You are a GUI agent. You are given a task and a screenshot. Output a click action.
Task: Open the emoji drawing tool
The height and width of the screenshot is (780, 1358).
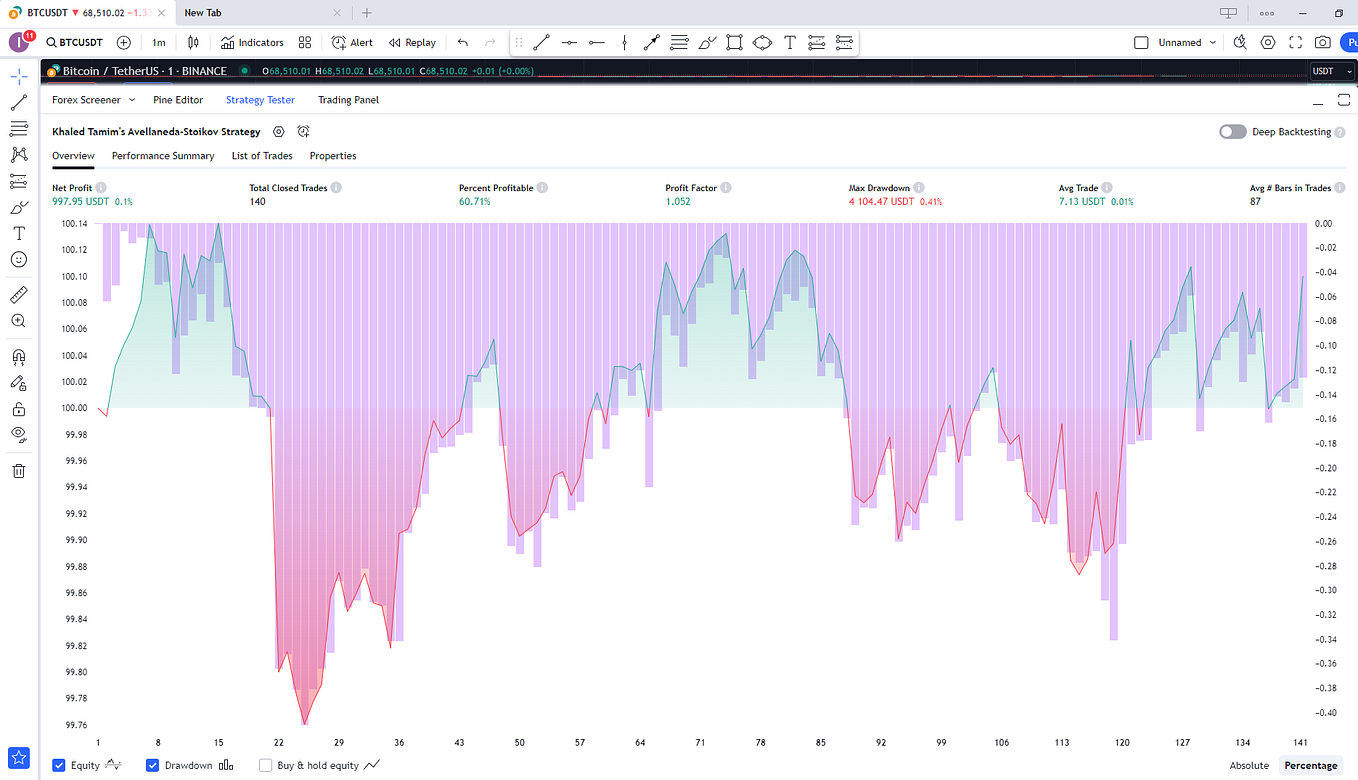(x=19, y=259)
